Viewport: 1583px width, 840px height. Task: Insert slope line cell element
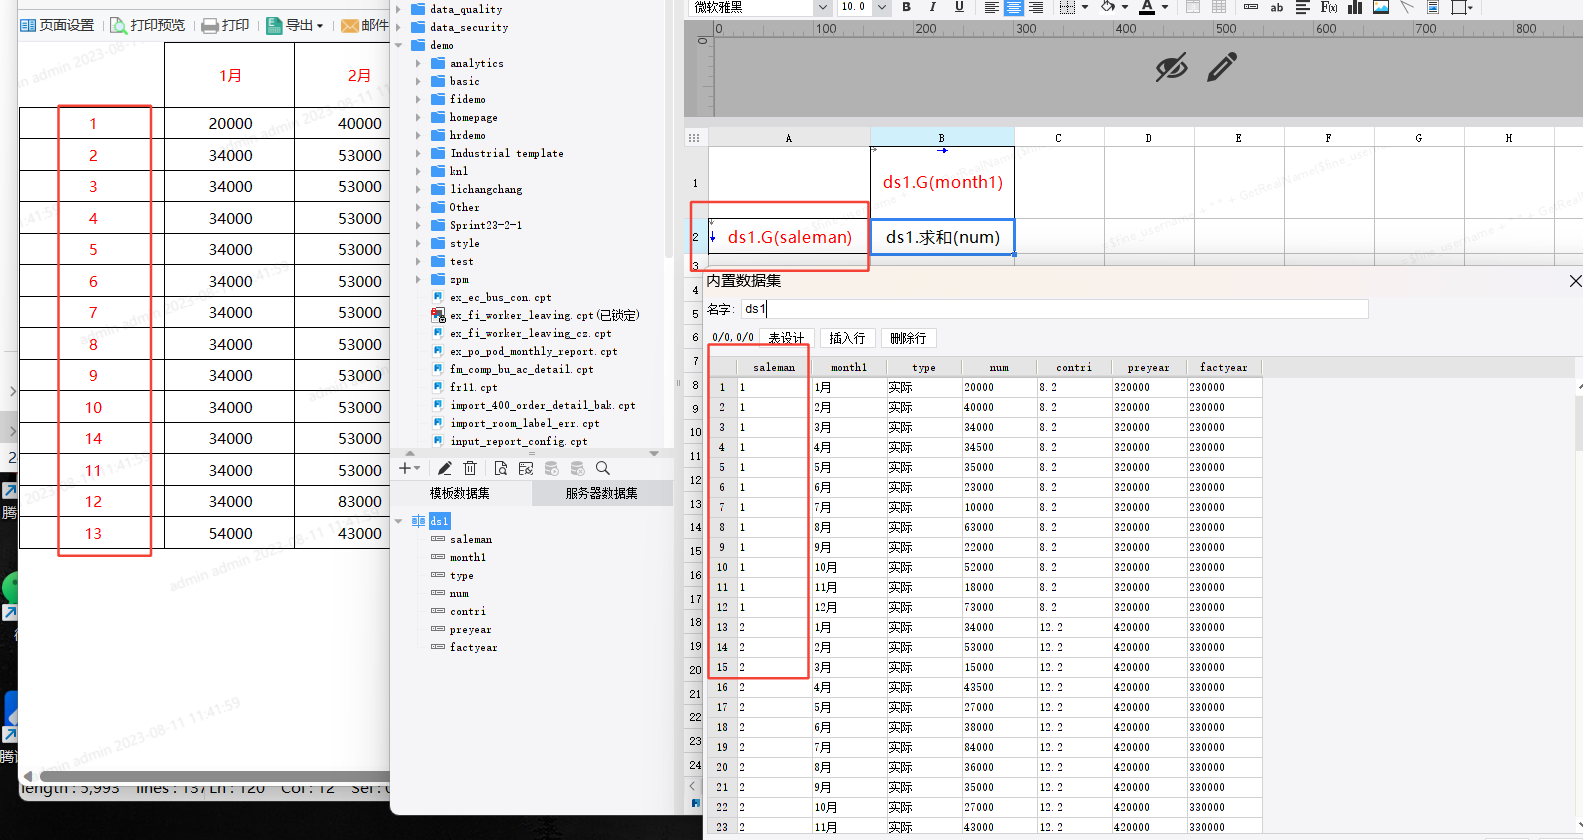point(1407,7)
